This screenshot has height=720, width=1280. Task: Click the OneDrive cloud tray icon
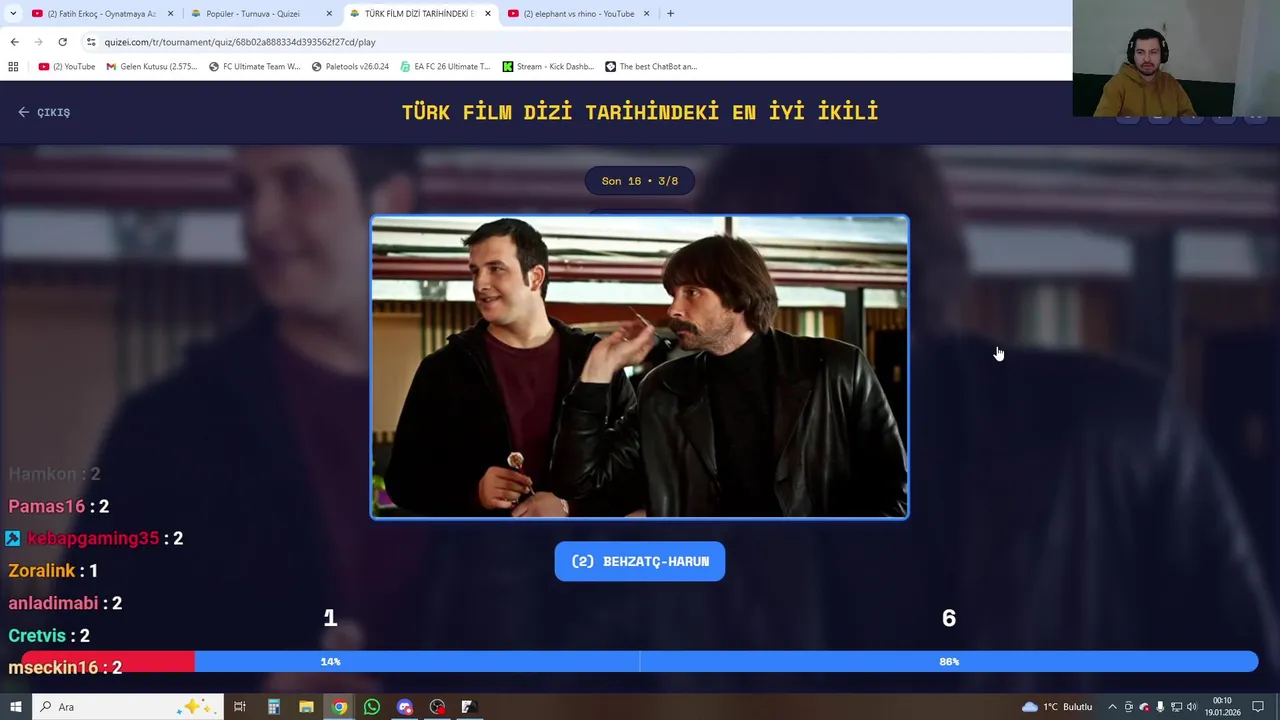pos(1145,707)
